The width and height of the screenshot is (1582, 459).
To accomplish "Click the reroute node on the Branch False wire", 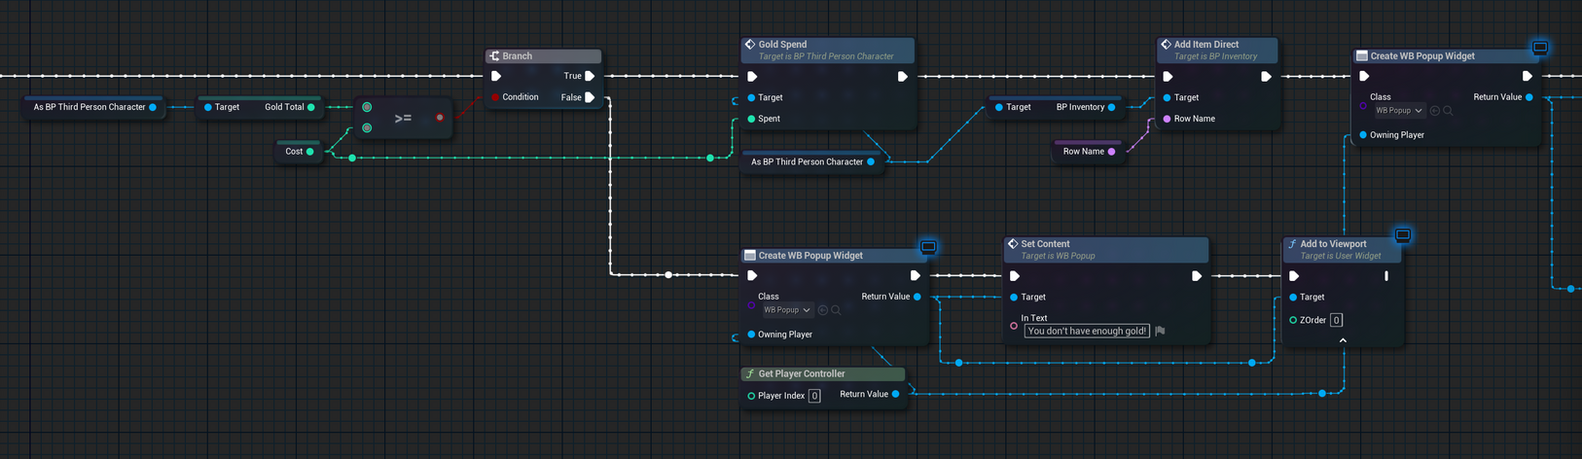I will 668,275.
